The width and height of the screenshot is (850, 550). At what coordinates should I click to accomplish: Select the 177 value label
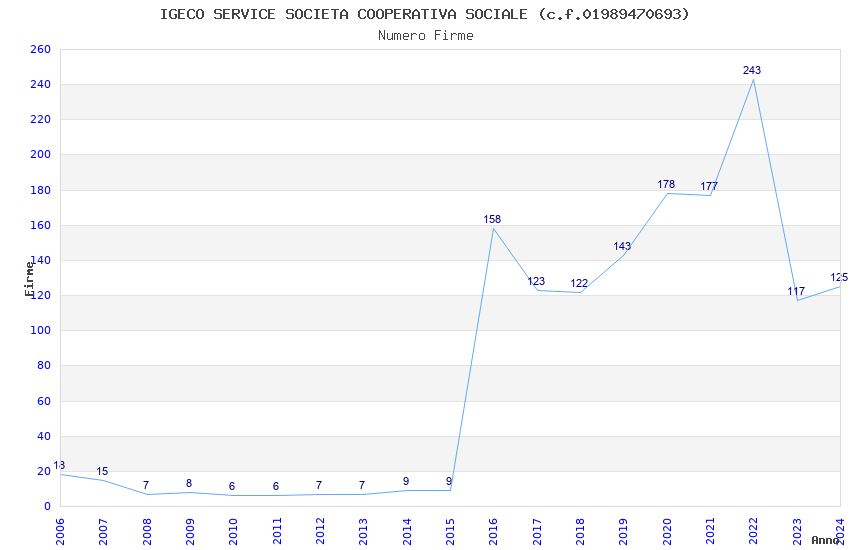tap(709, 186)
